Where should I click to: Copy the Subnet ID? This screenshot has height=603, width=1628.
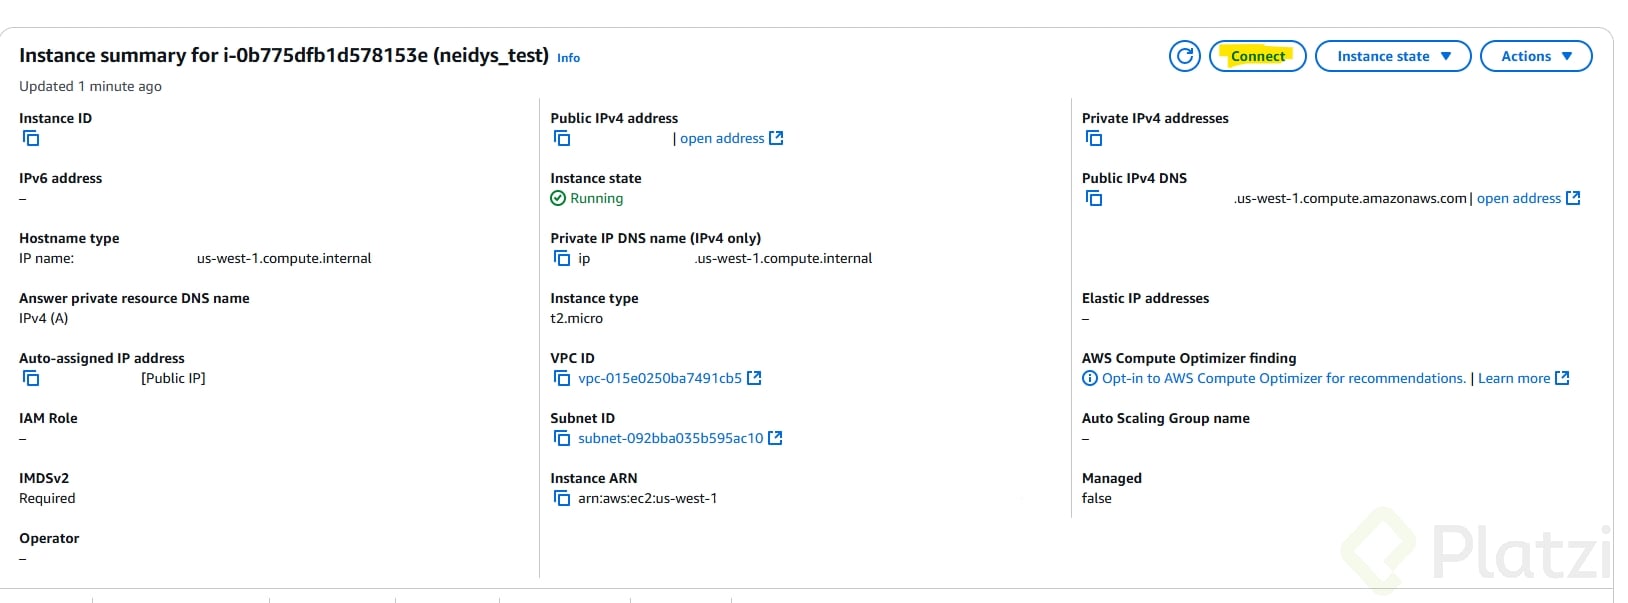(562, 438)
